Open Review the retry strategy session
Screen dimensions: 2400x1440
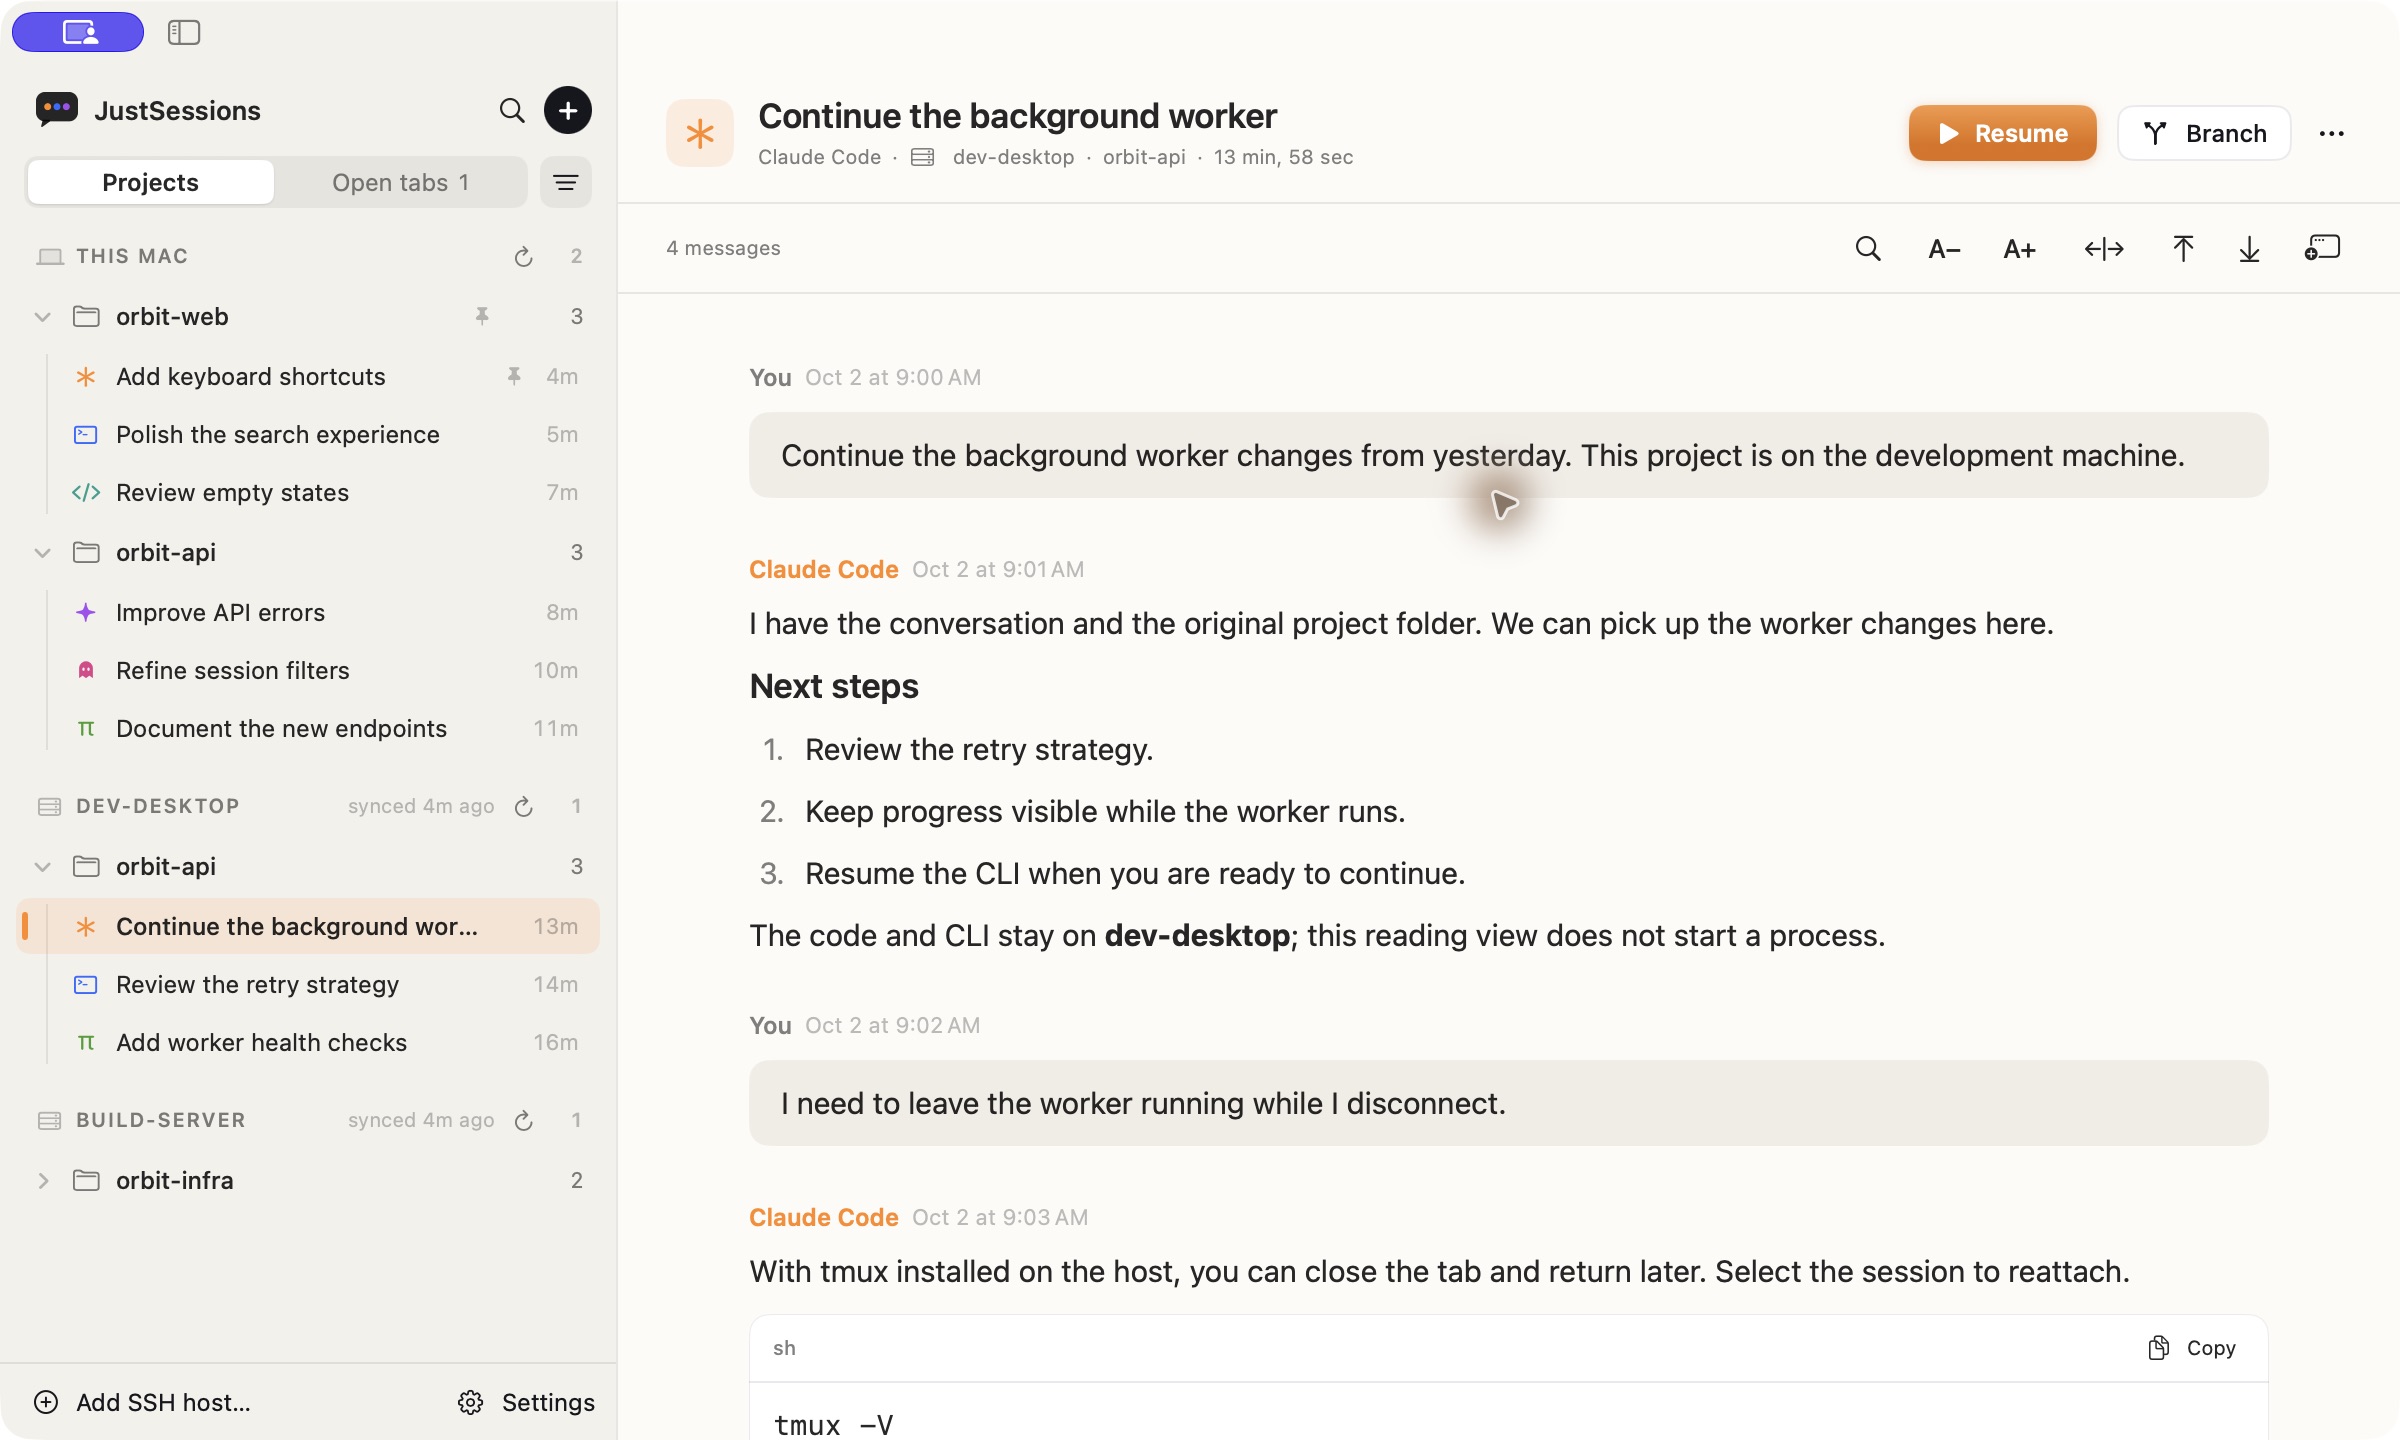coord(308,984)
